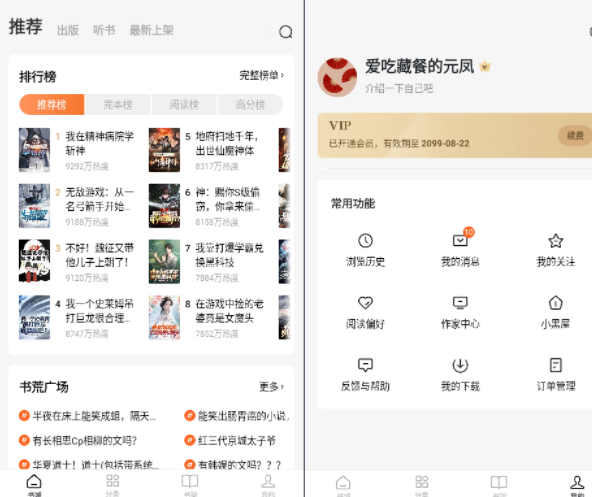The image size is (592, 497).
Task: Switch to the 听书 tab
Action: click(104, 30)
